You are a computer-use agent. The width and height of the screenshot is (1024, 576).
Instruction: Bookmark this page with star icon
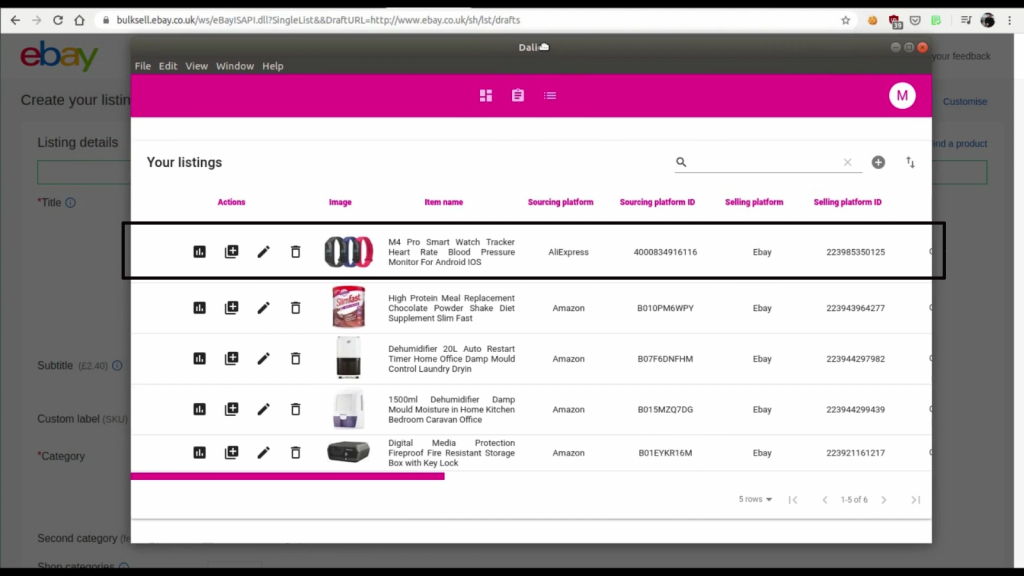point(845,20)
